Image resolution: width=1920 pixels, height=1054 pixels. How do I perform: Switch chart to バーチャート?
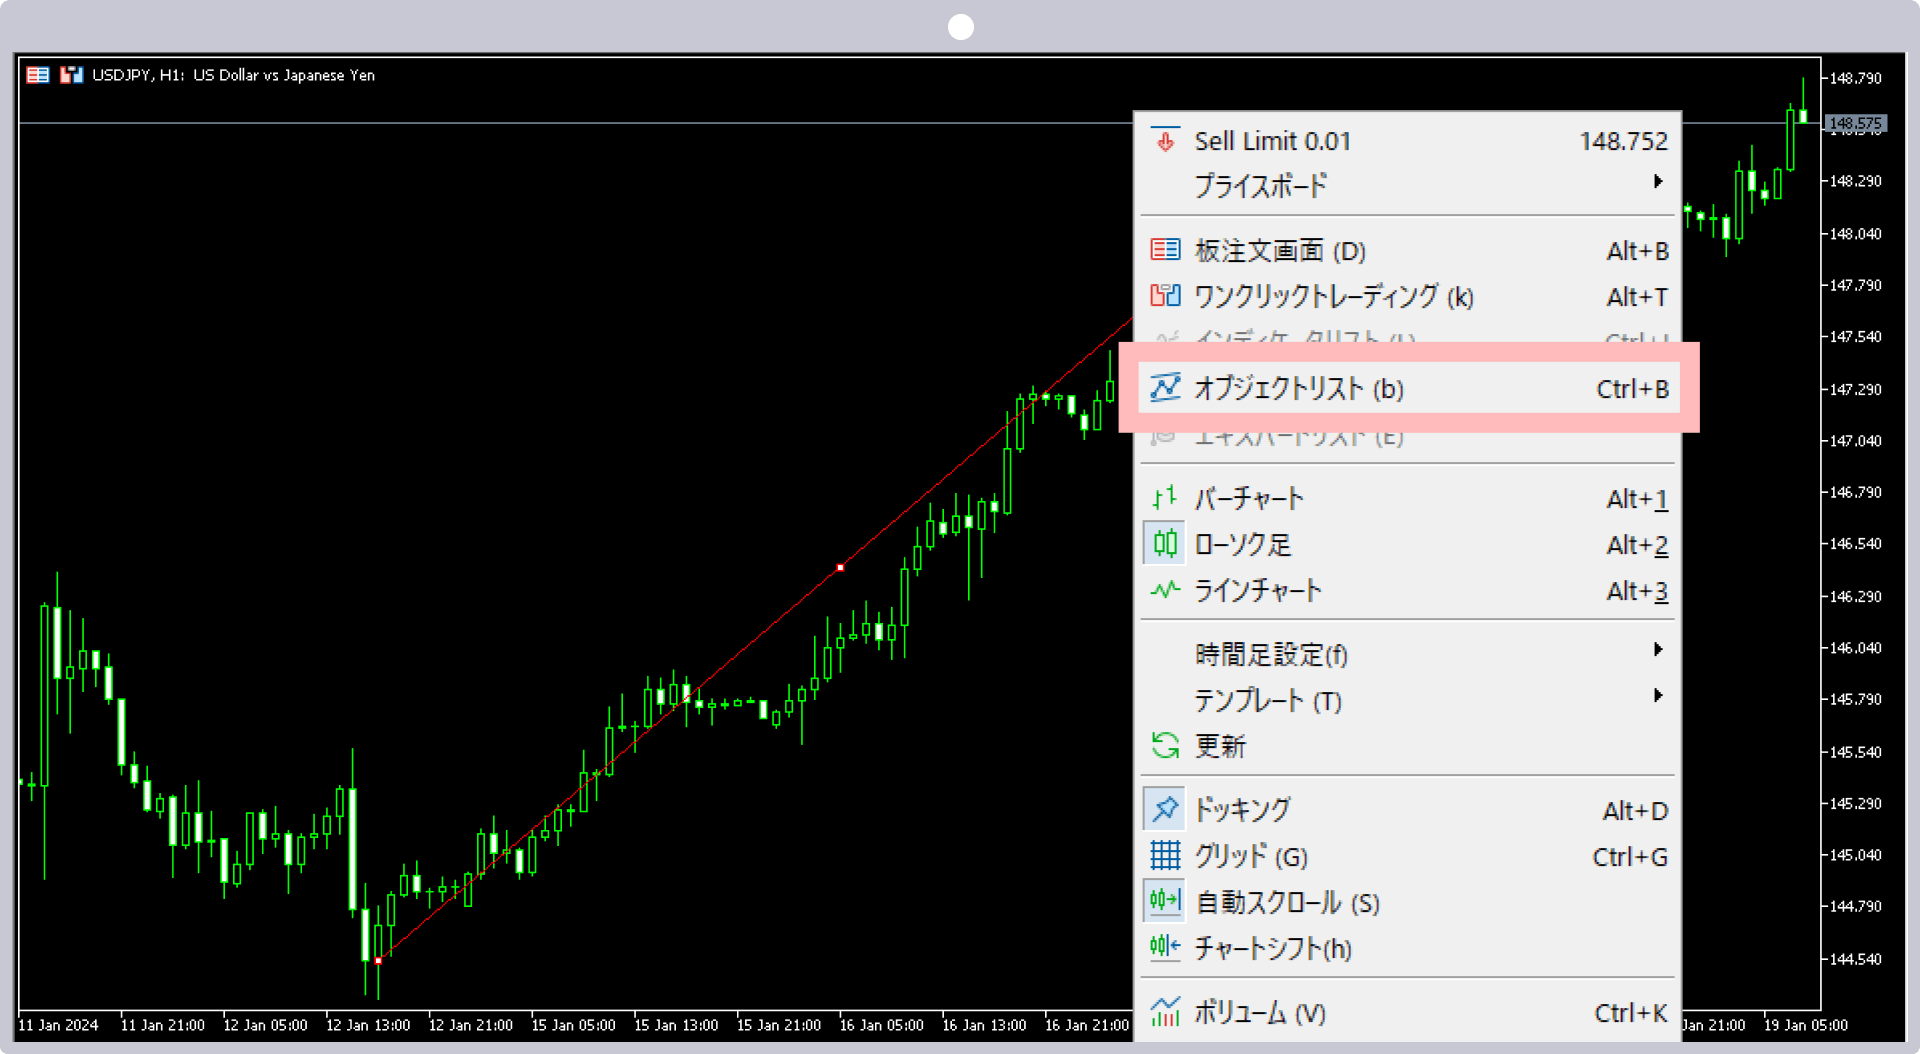point(1408,498)
